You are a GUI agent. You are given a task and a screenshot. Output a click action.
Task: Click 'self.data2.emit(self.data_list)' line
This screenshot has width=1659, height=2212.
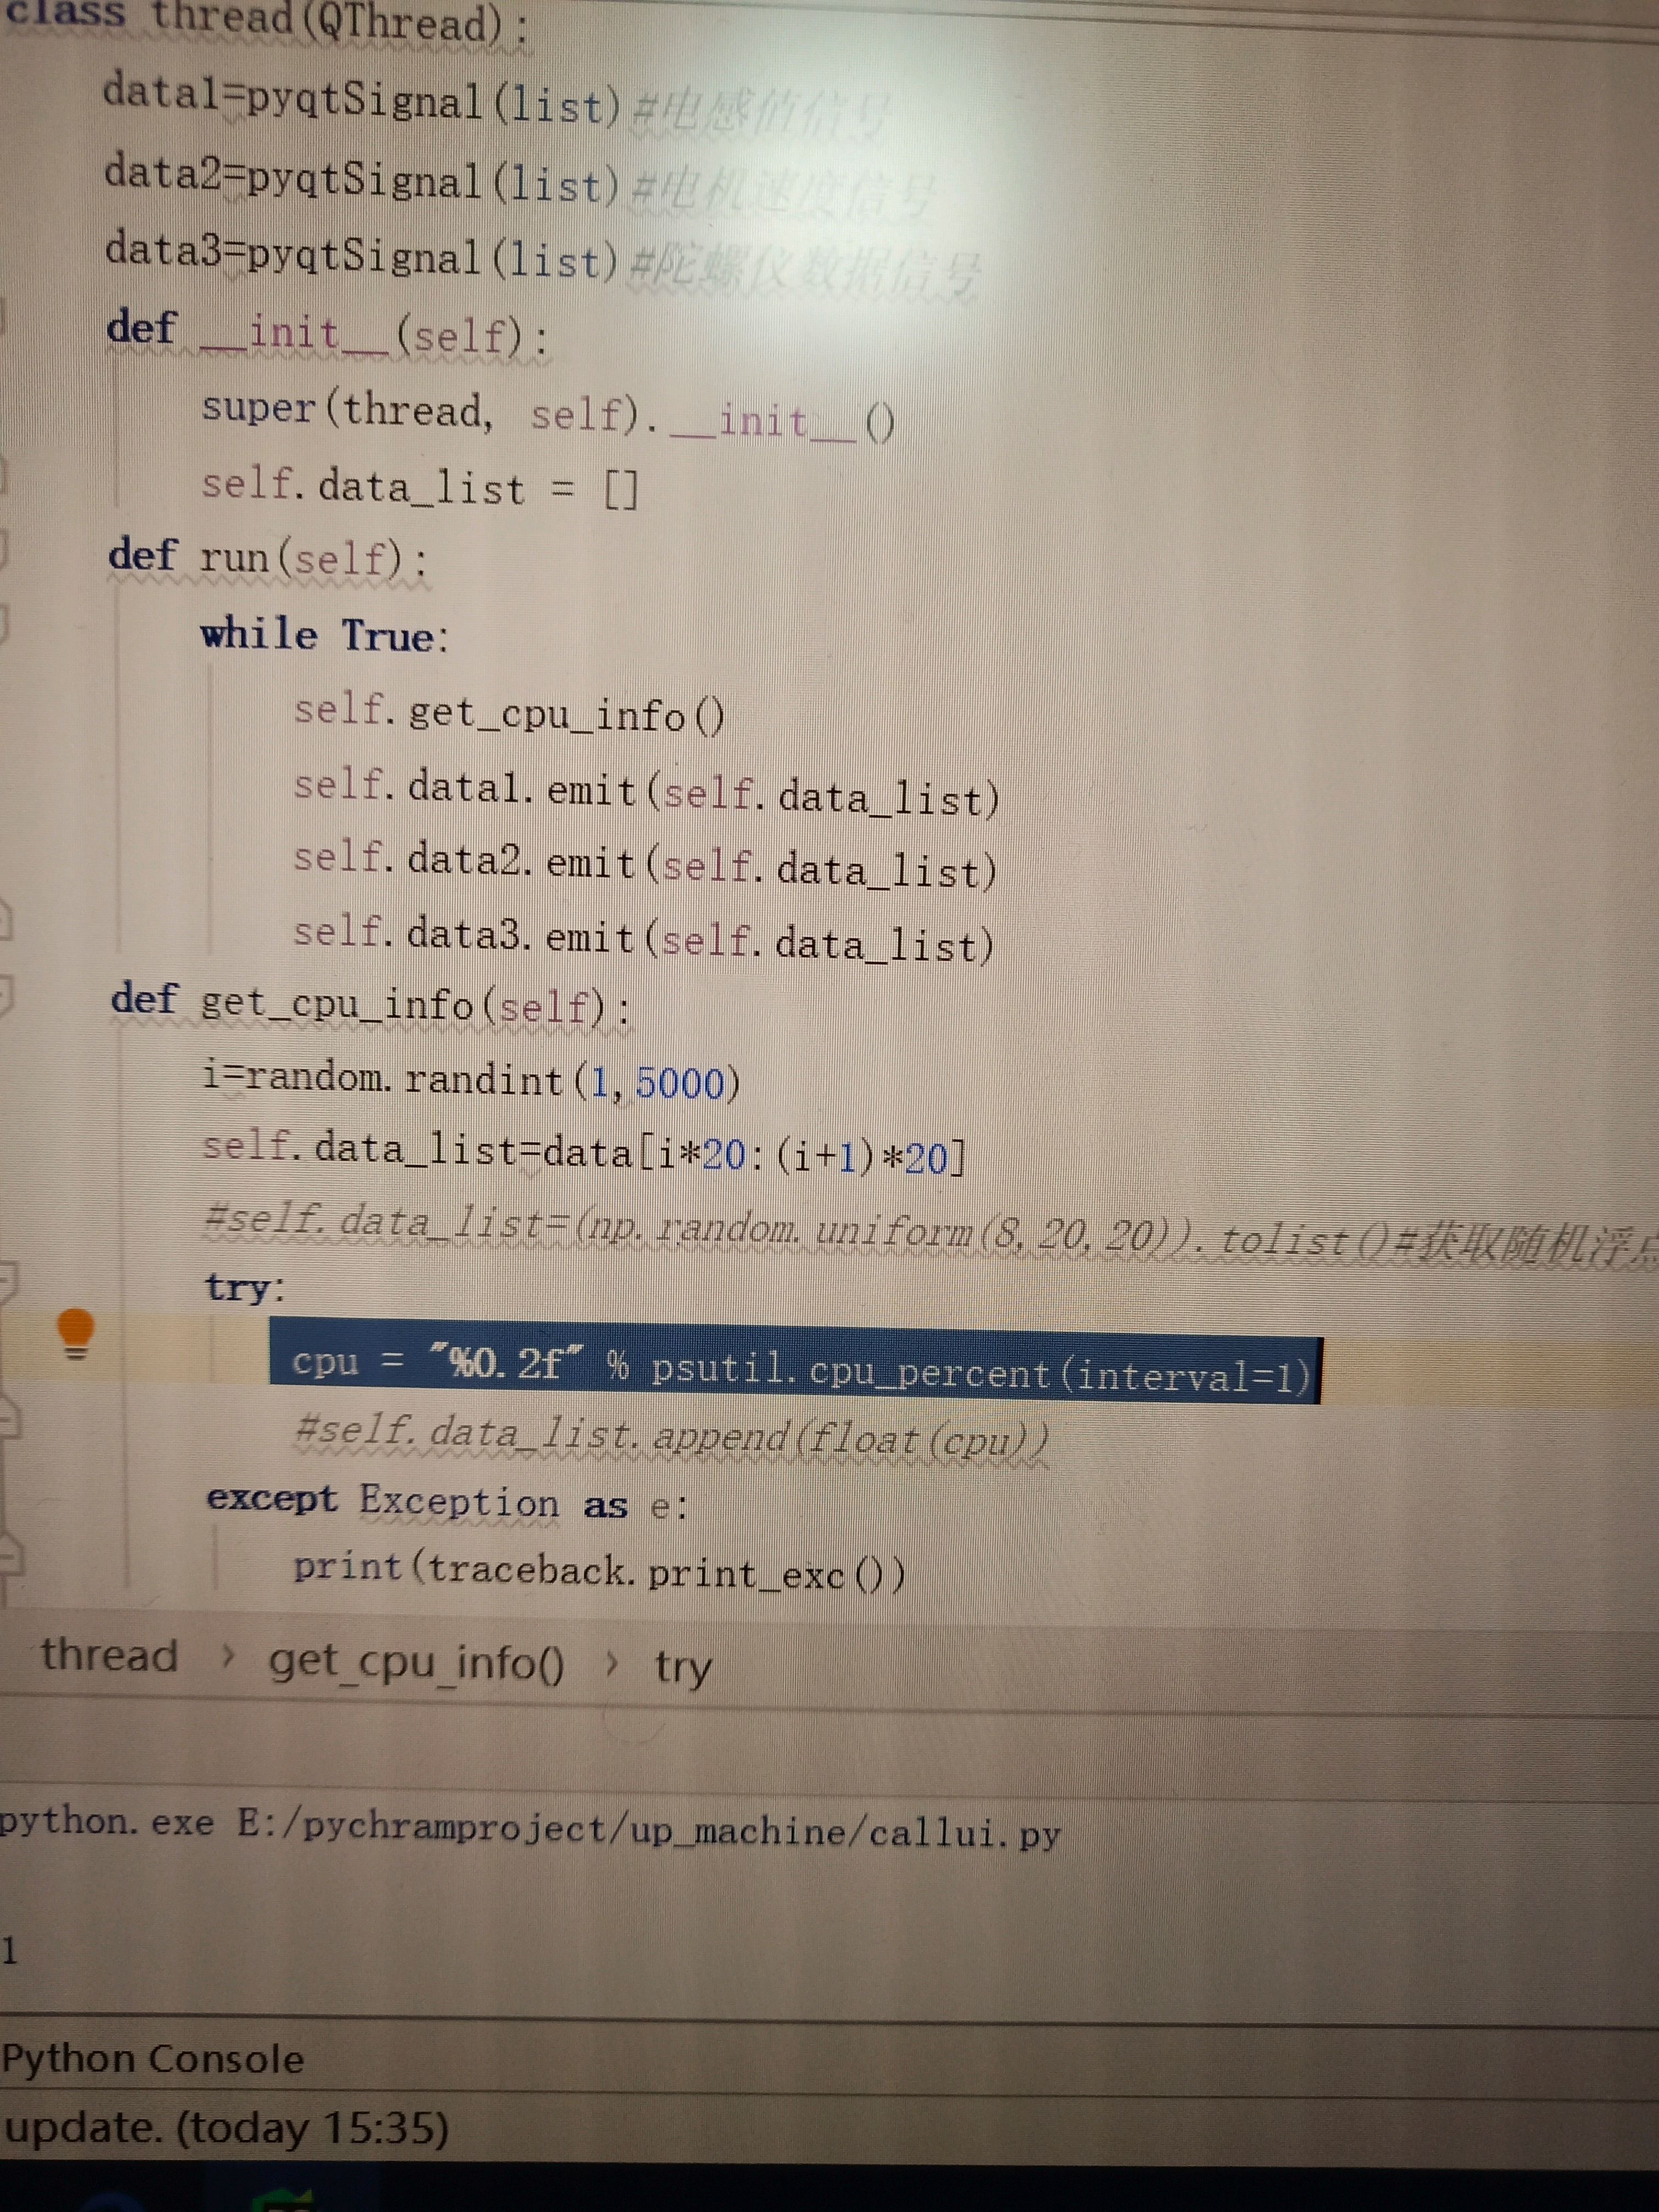click(645, 867)
